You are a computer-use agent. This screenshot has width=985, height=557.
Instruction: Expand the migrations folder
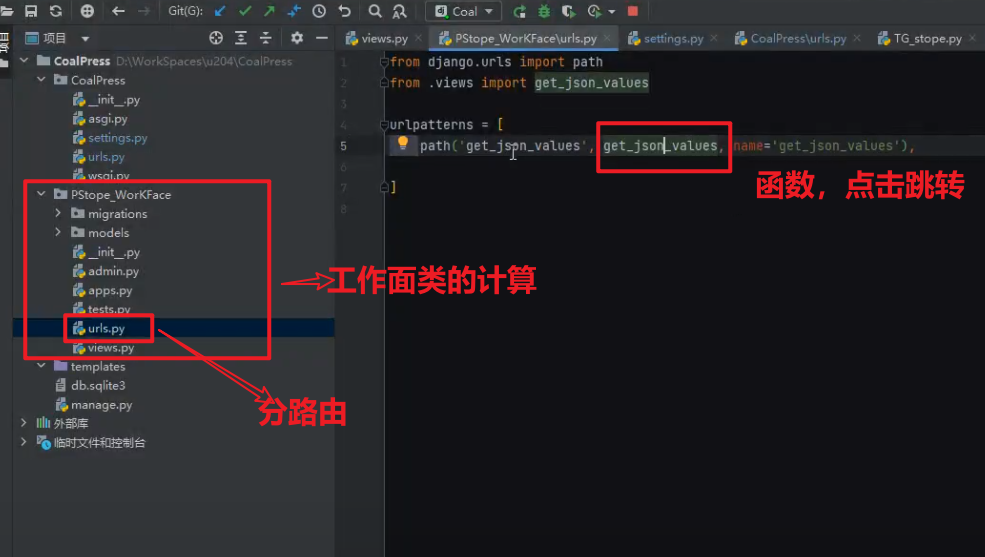58,213
